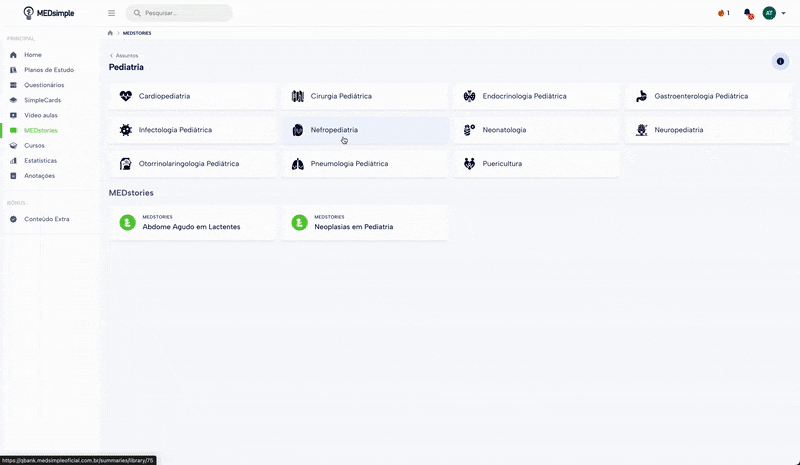This screenshot has width=800, height=465.
Task: Click the Questionários sidebar icon
Action: tap(13, 85)
